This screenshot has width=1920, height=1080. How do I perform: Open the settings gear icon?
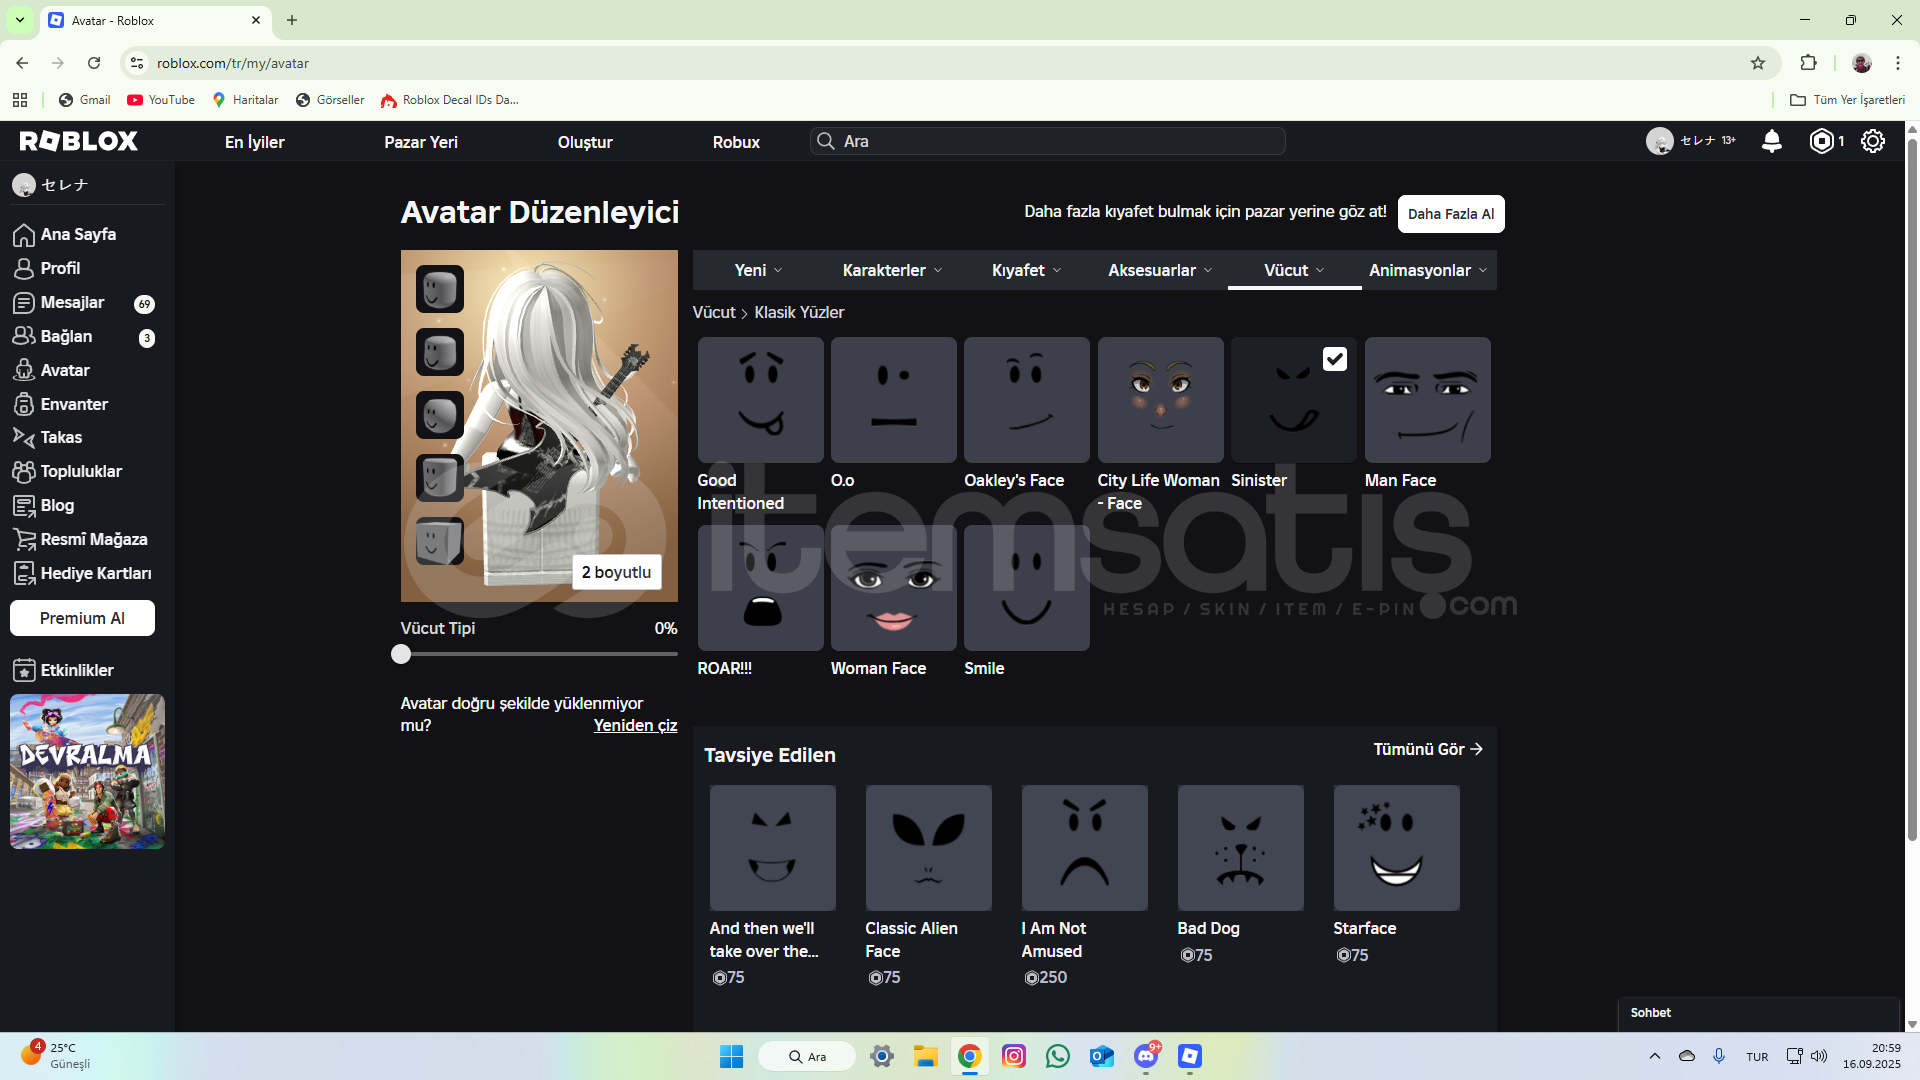pos(1872,141)
